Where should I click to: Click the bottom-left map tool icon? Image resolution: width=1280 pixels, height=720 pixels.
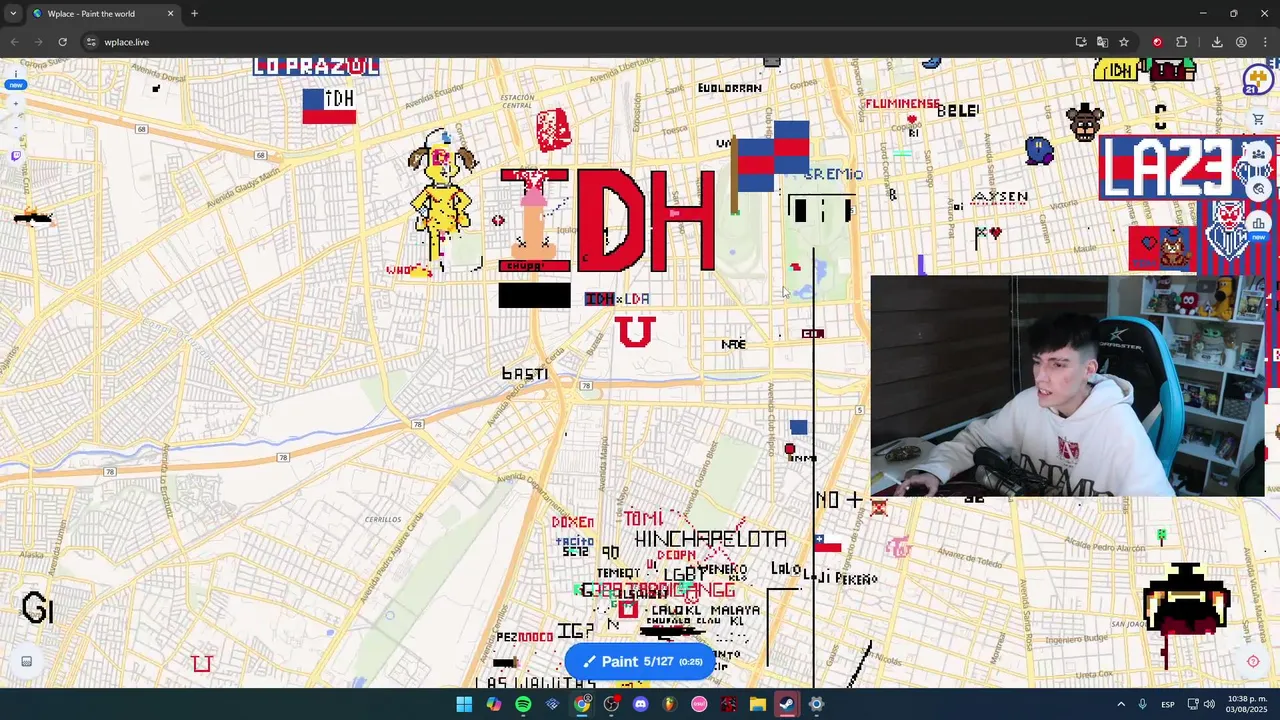coord(27,661)
